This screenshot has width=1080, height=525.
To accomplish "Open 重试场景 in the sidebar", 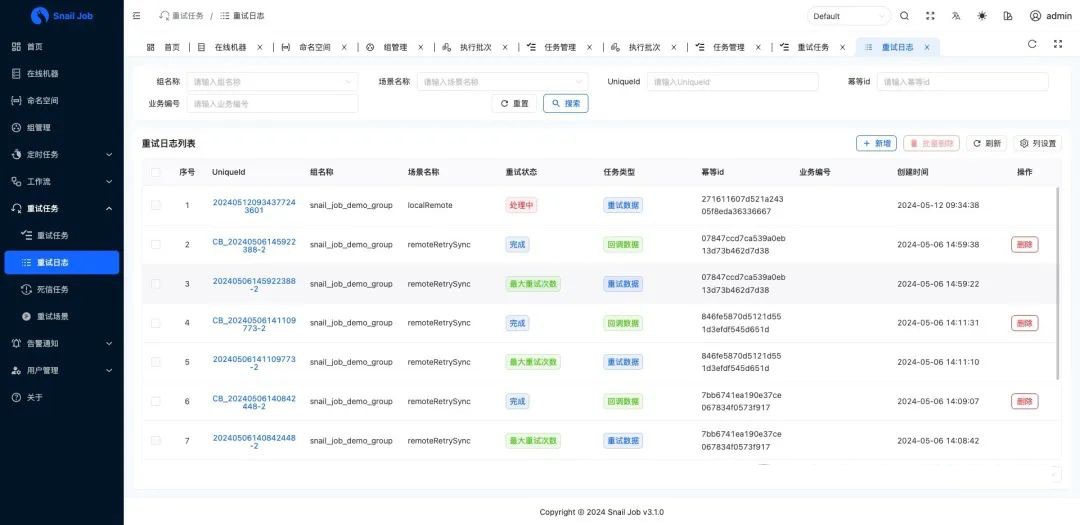I will pyautogui.click(x=53, y=316).
